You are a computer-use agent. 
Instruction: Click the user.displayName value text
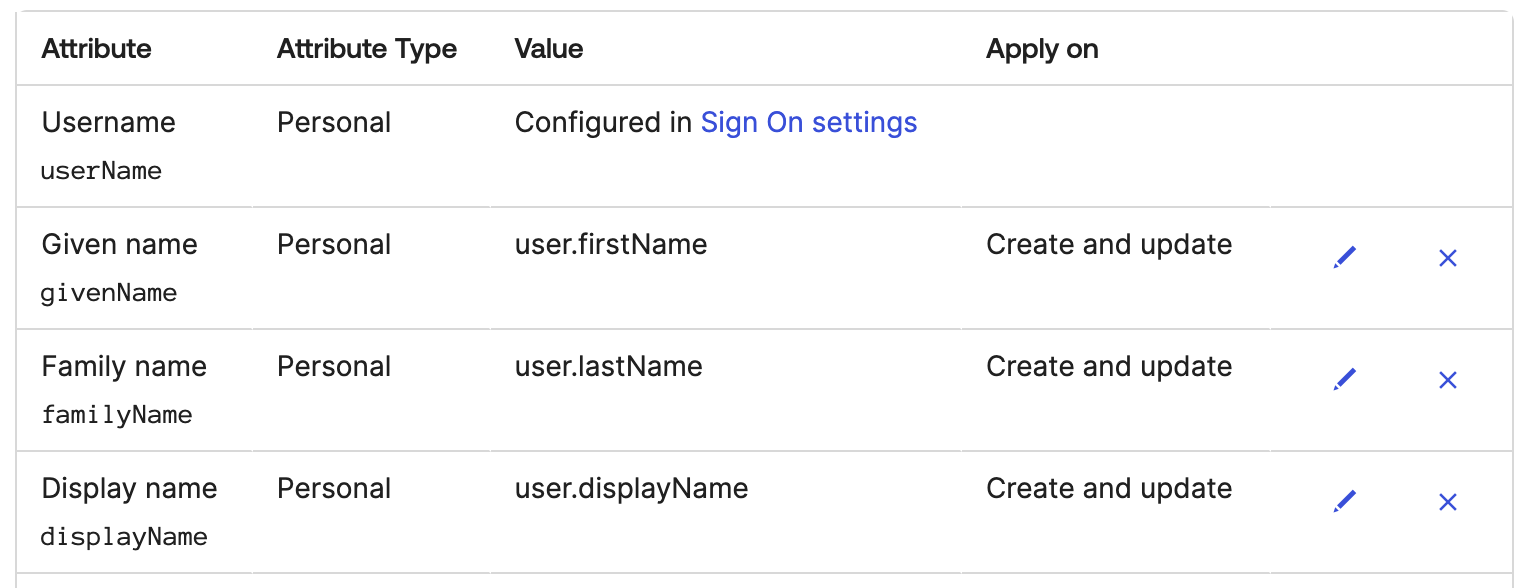tap(631, 488)
